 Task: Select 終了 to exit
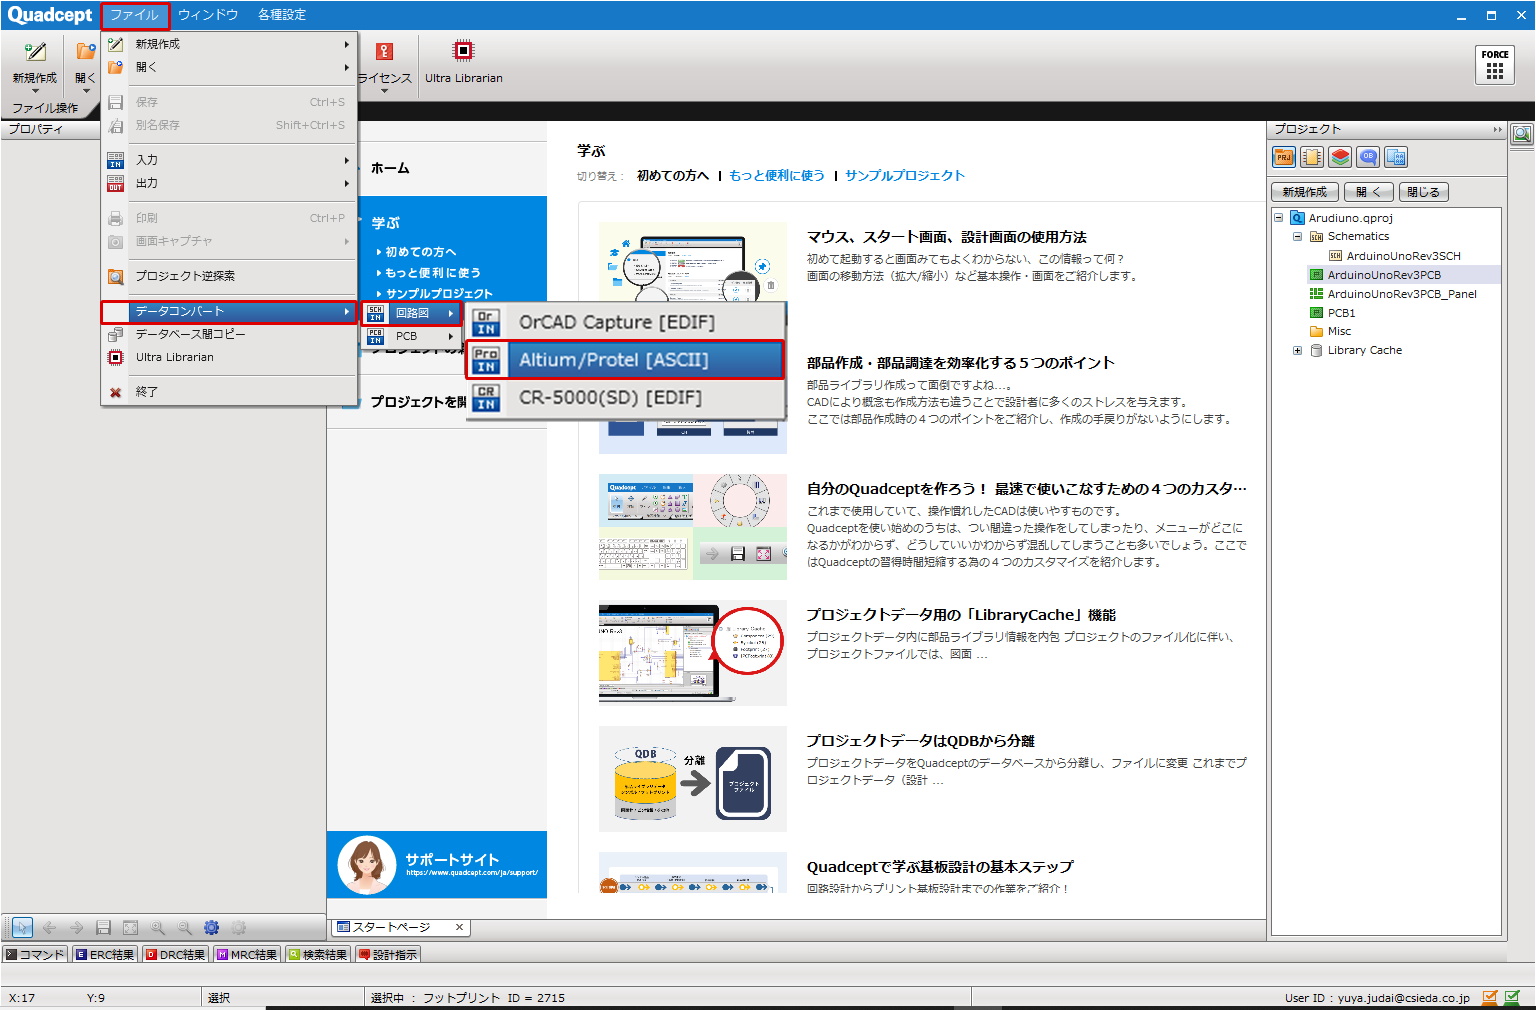[x=229, y=392]
